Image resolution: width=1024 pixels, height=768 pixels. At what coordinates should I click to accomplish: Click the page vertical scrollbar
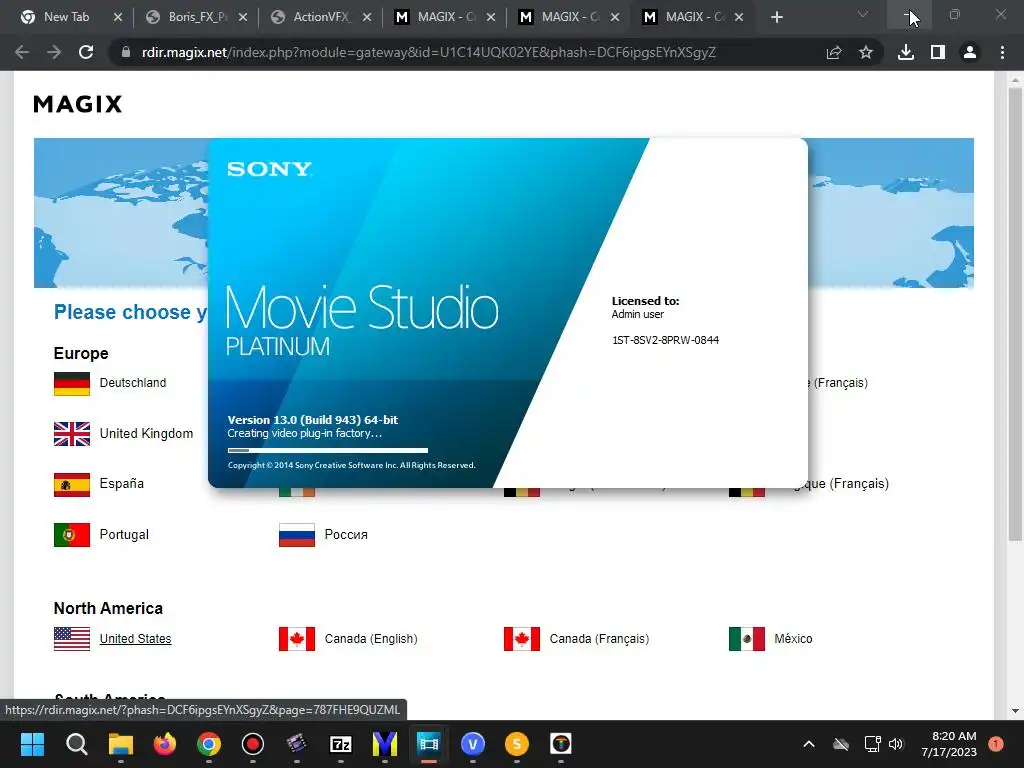pyautogui.click(x=1015, y=313)
